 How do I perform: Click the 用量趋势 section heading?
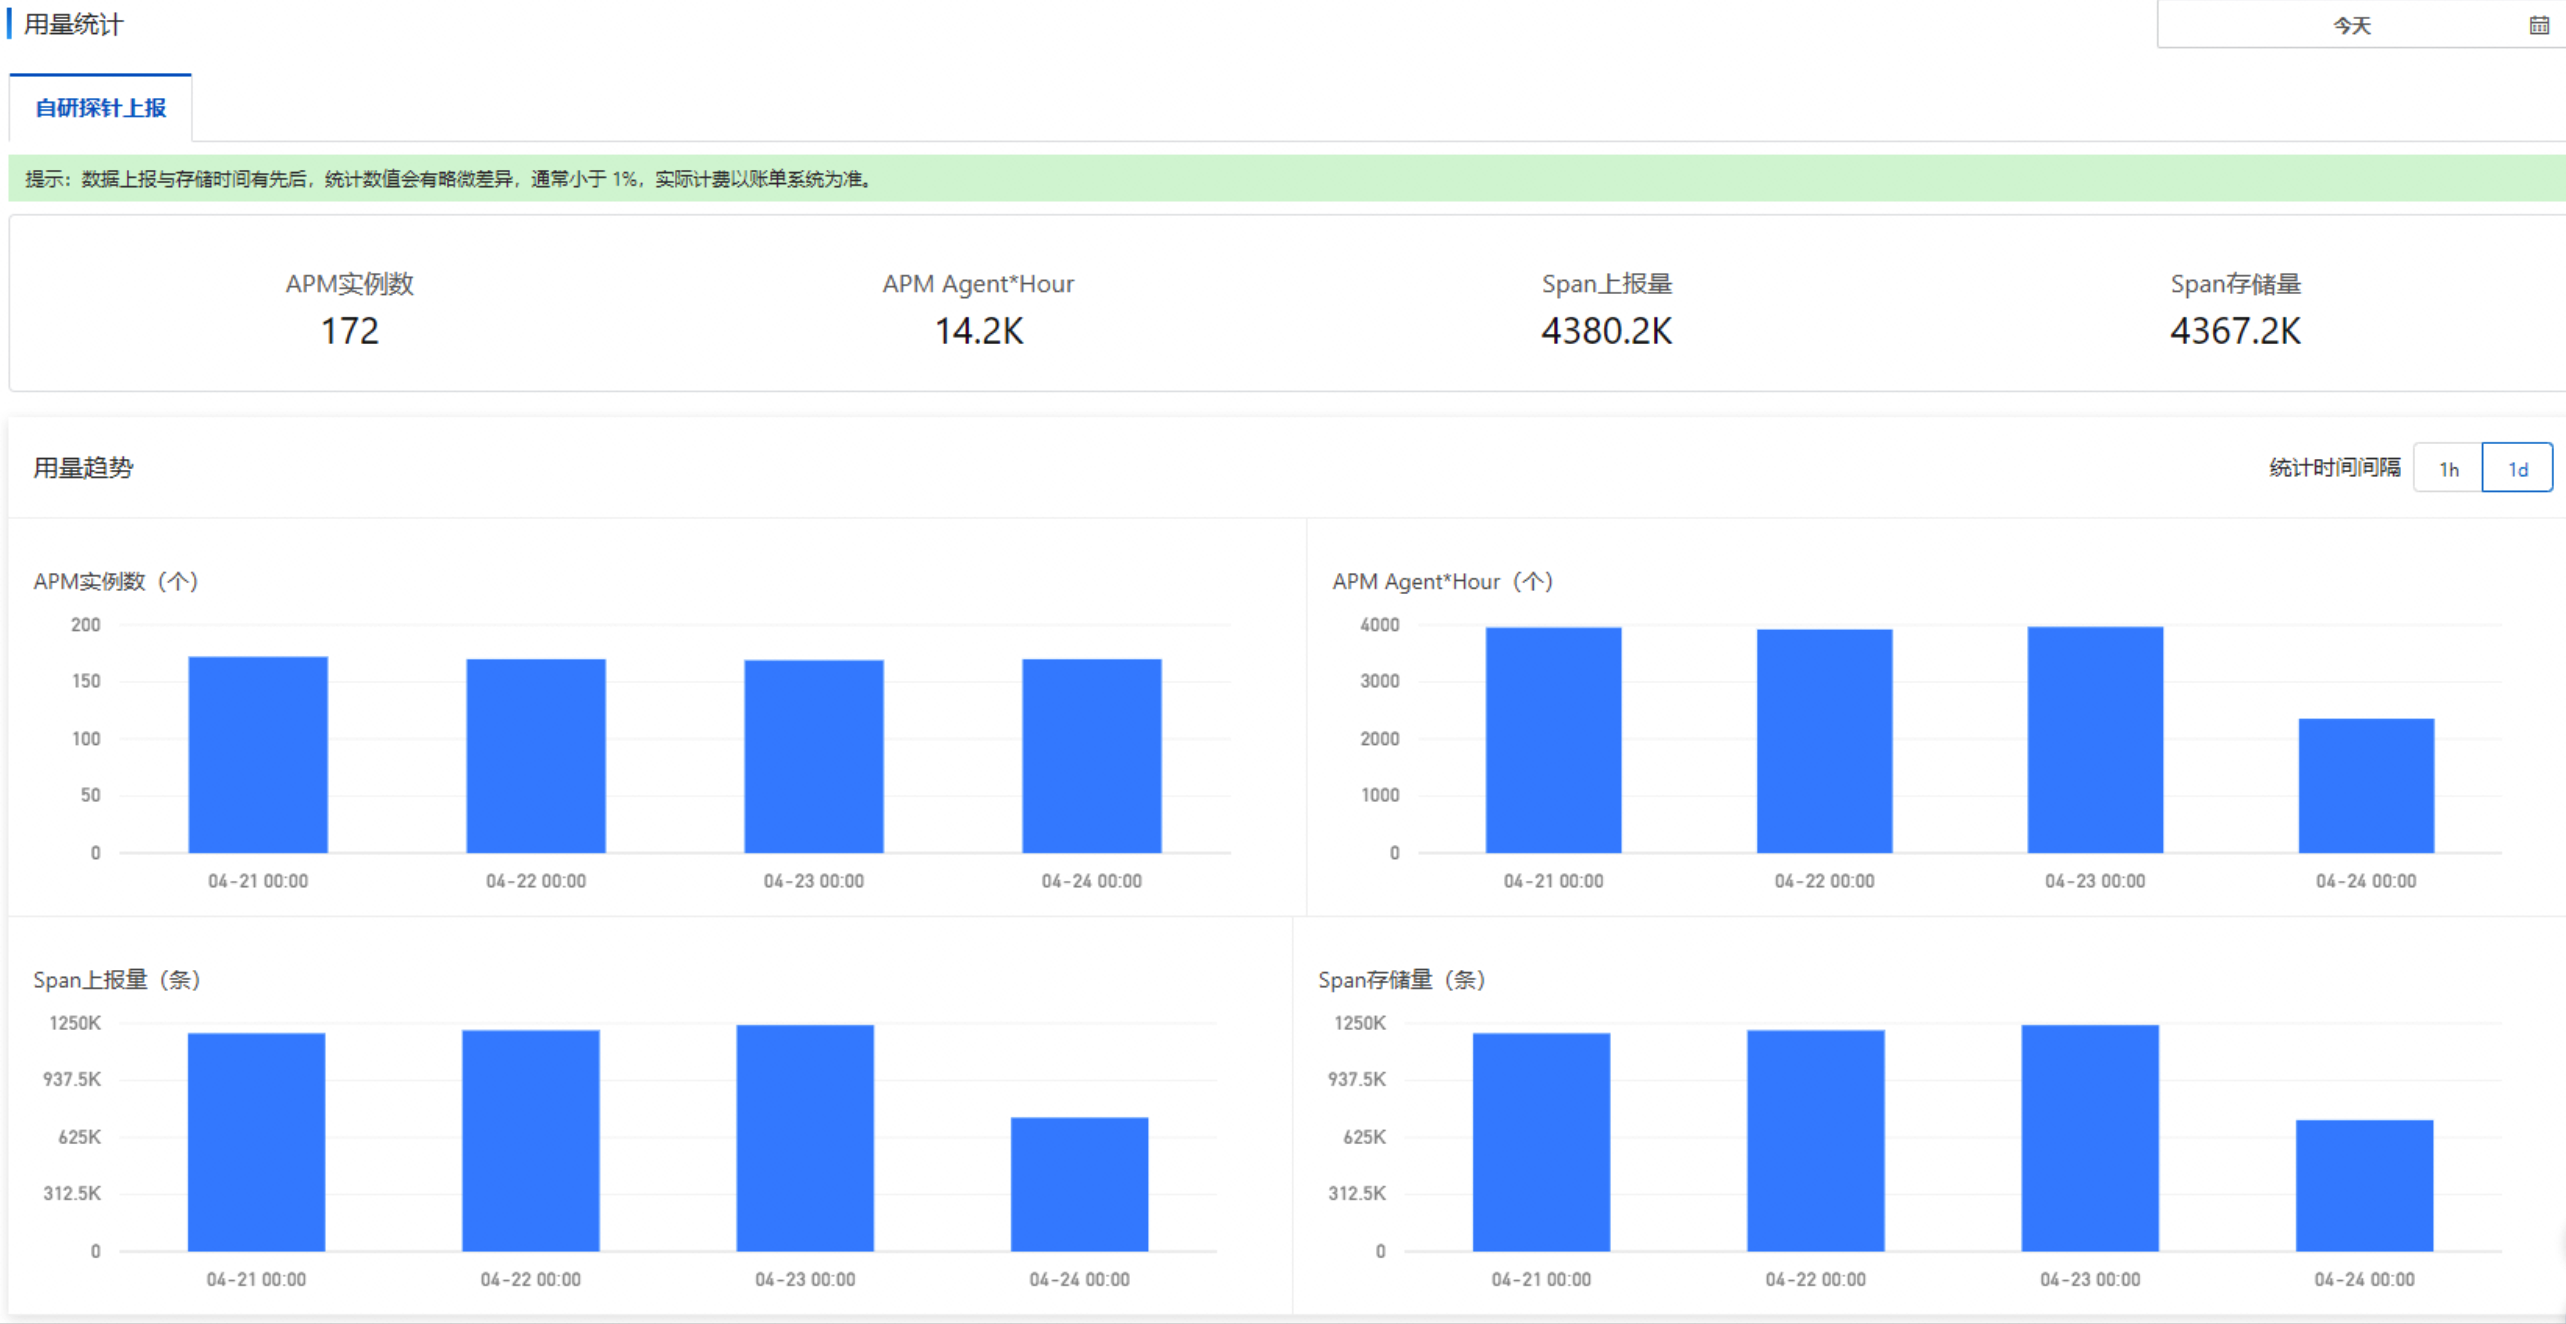[83, 468]
